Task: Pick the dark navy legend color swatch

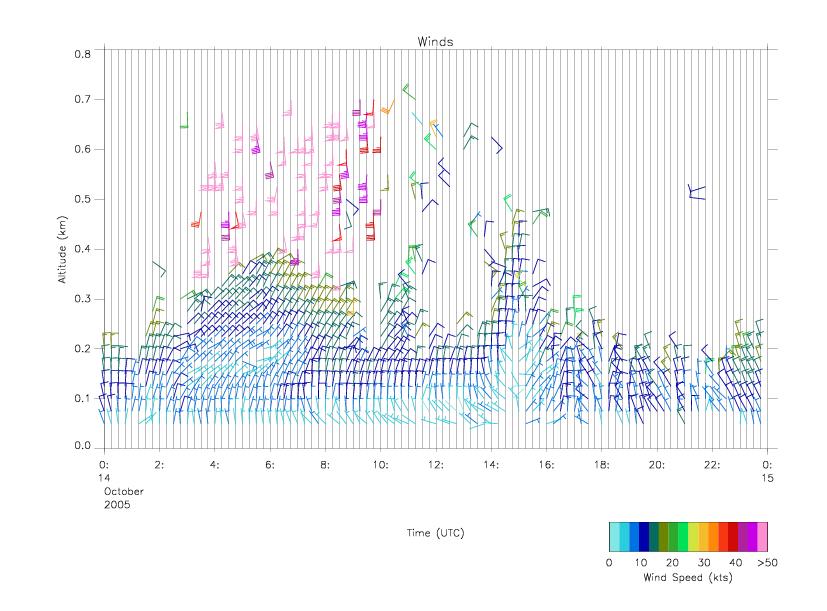Action: click(x=644, y=537)
